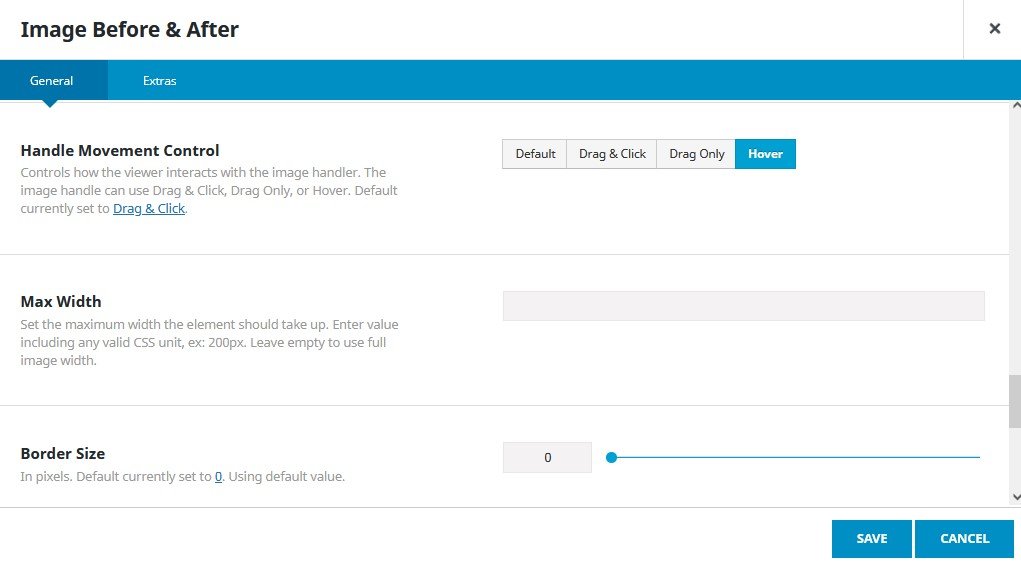This screenshot has height=564, width=1021.
Task: Close the Image Before & After dialog
Action: coord(994,29)
